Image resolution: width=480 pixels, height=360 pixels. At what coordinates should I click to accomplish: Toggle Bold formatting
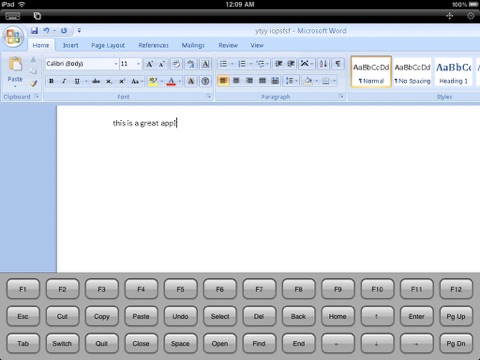(x=51, y=81)
